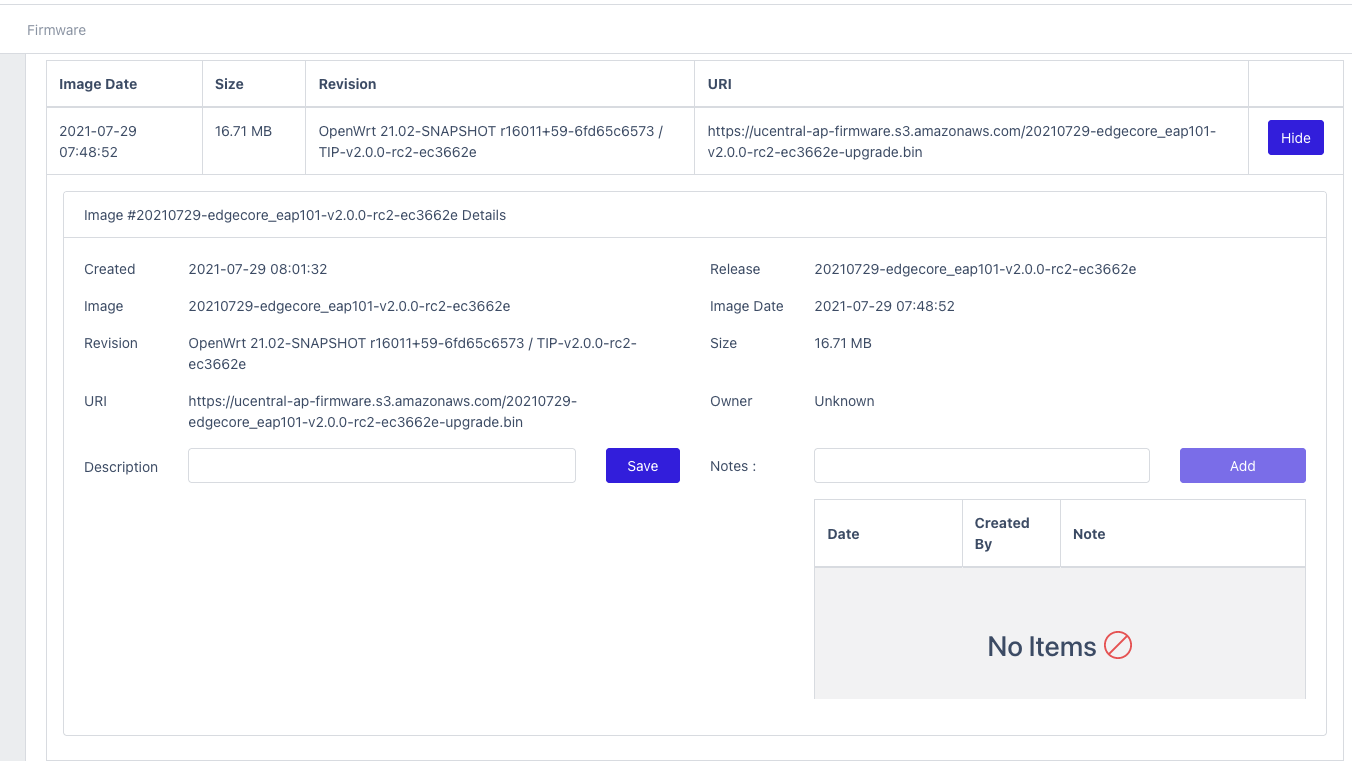1352x761 pixels.
Task: Click the image details panel title
Action: coord(294,215)
